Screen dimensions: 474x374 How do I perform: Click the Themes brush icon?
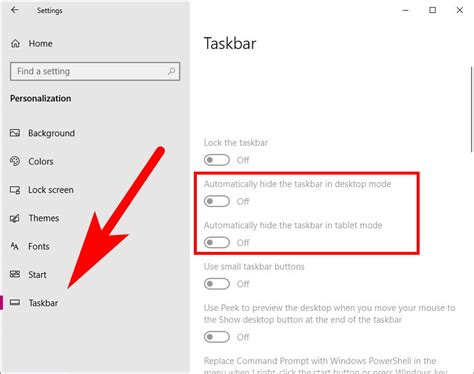(x=15, y=218)
